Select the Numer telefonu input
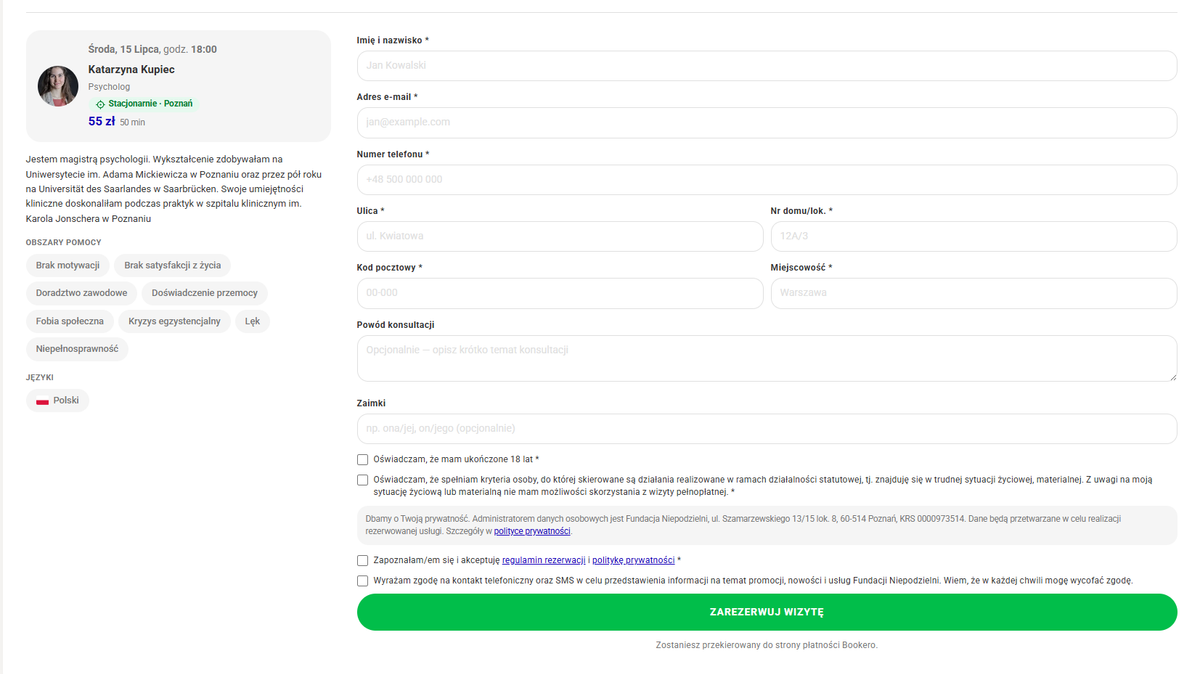 point(767,180)
